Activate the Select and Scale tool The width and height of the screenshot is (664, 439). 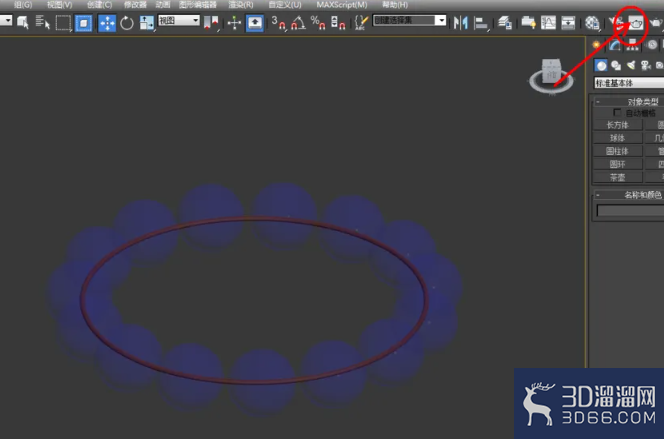tap(147, 23)
